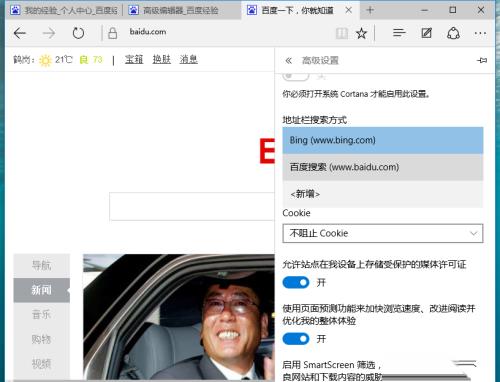
Task: Maximize the browser window
Action: click(x=453, y=10)
